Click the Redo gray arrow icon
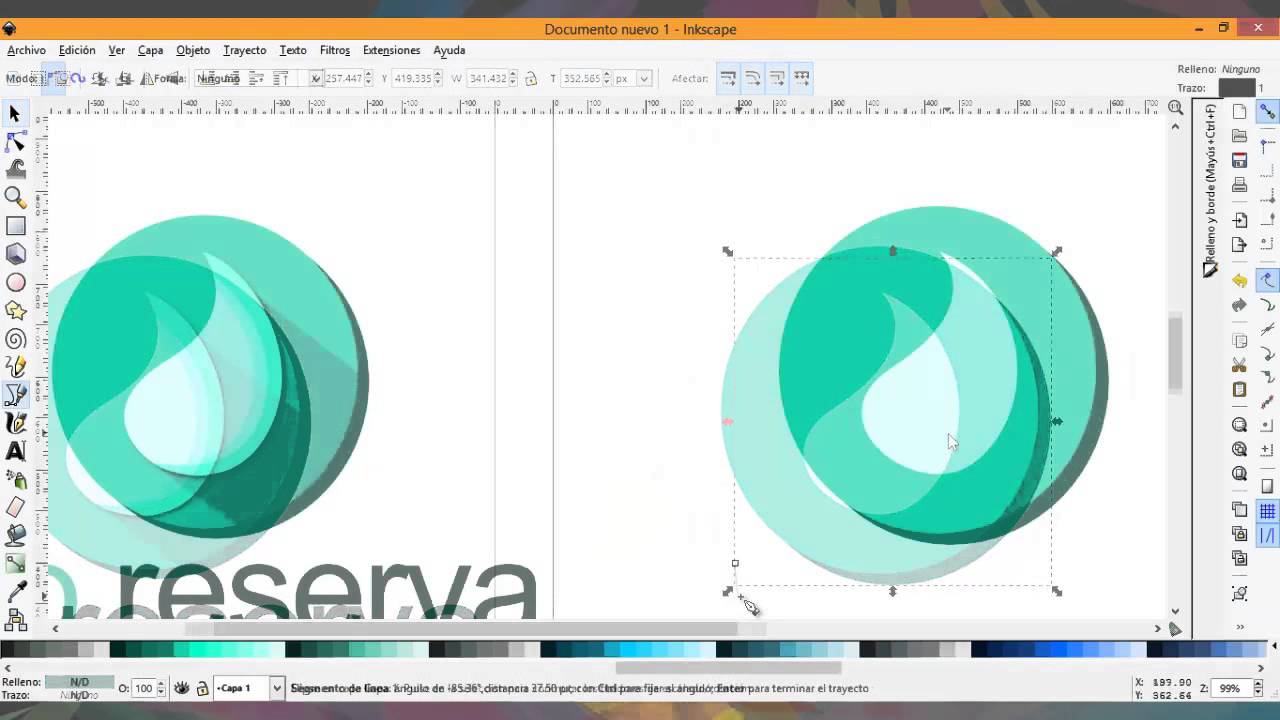The width and height of the screenshot is (1280, 720). 1240,305
